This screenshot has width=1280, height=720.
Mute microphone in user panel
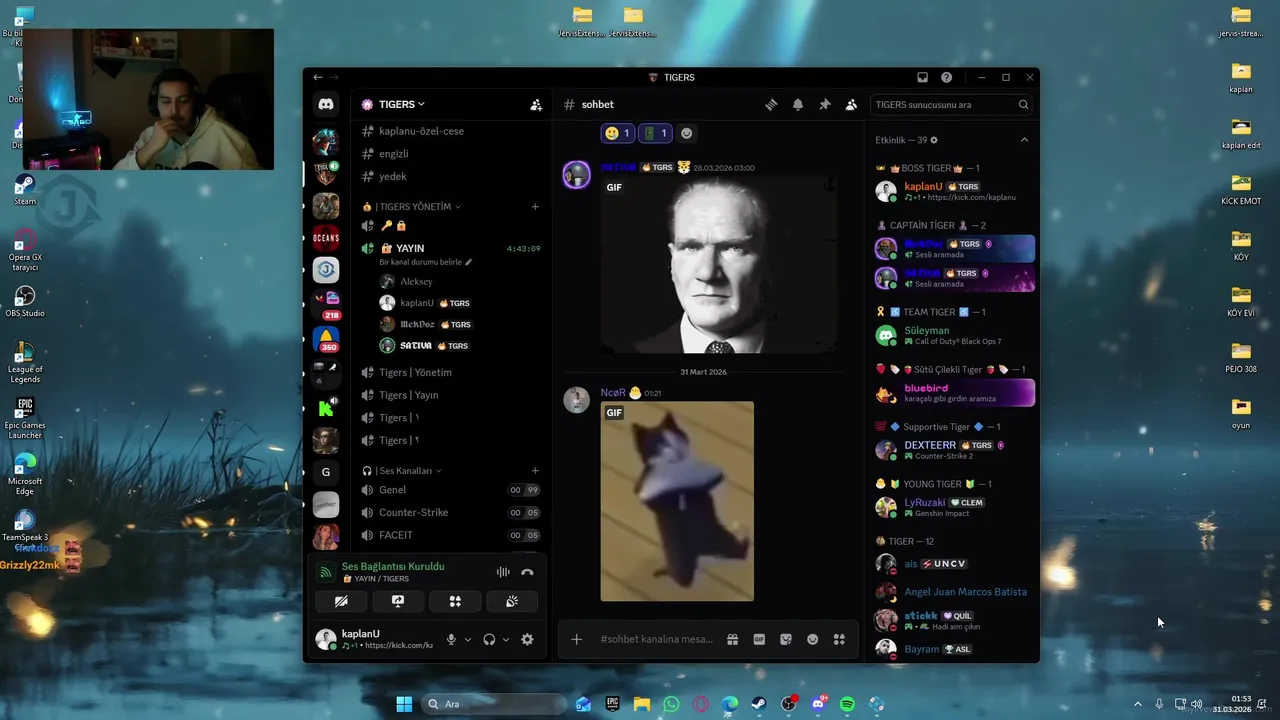[x=451, y=639]
